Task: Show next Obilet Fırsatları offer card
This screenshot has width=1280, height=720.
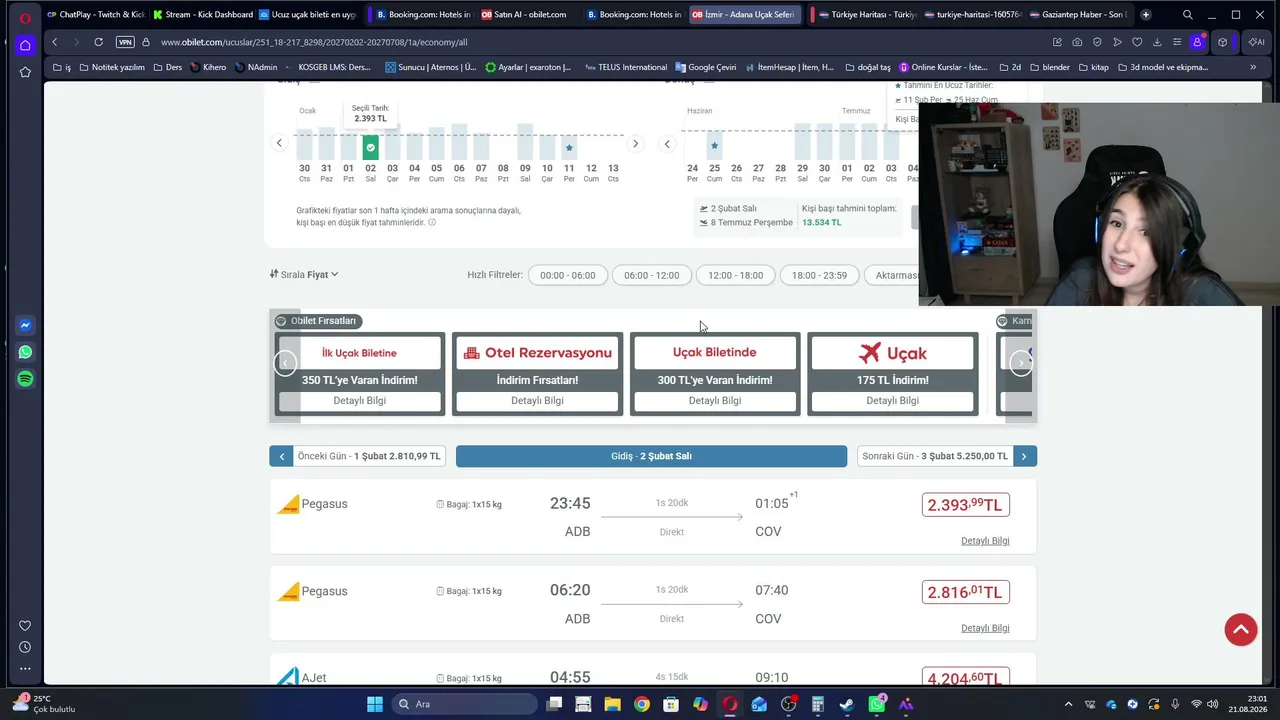Action: tap(1021, 363)
